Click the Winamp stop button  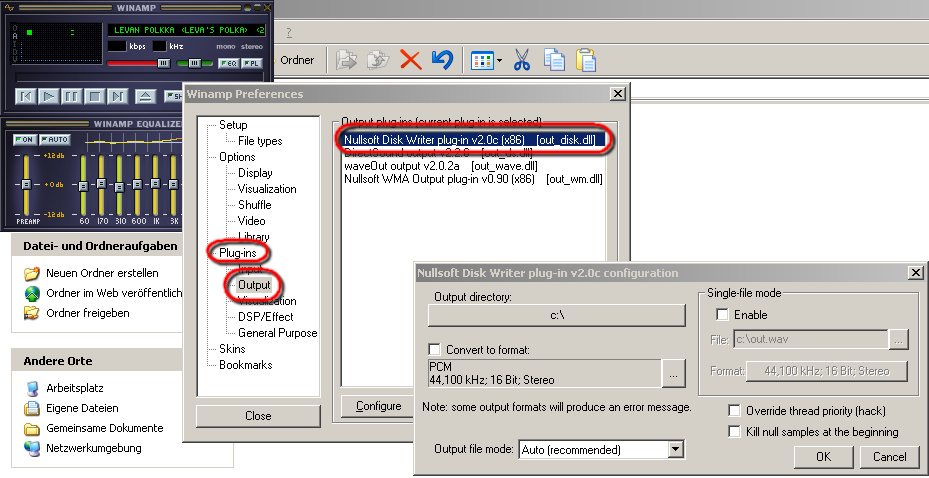[94, 96]
